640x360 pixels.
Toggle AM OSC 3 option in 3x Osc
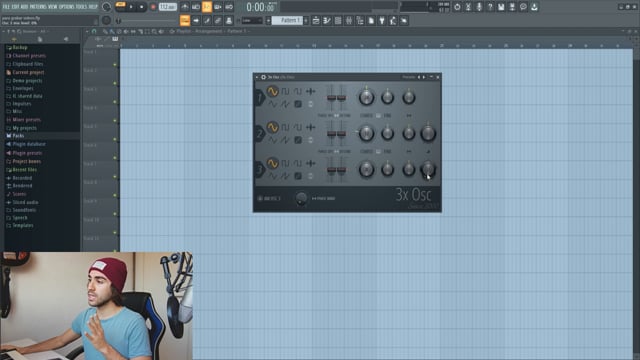269,198
